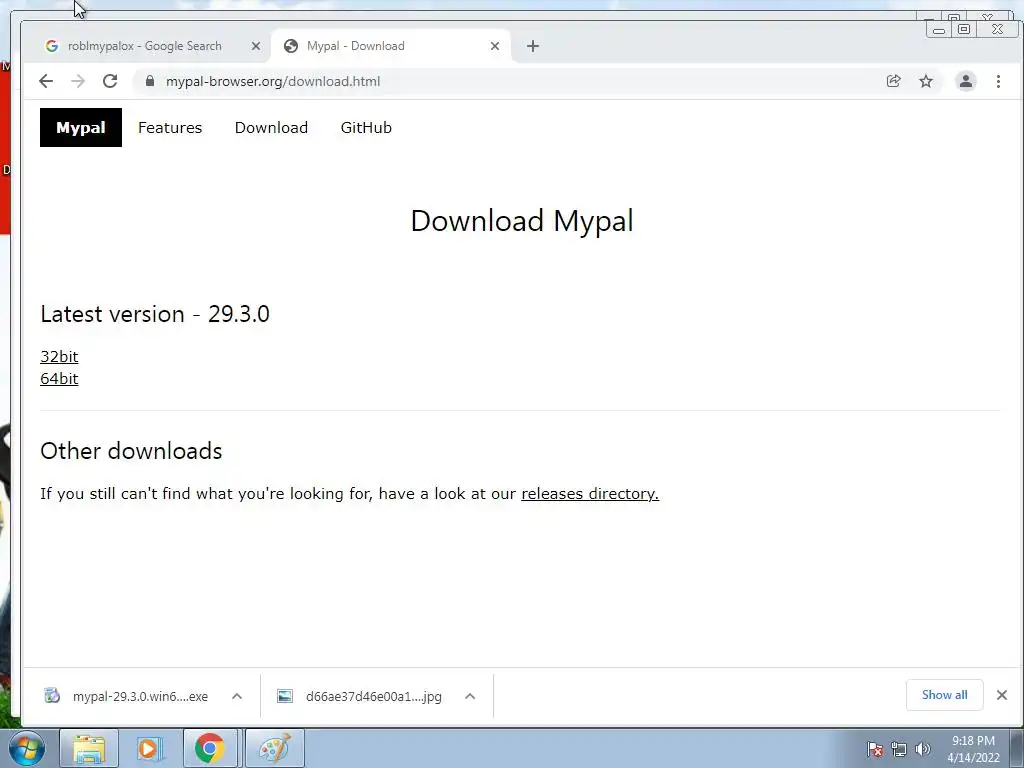Download the 64bit version
This screenshot has height=768, width=1024.
59,379
